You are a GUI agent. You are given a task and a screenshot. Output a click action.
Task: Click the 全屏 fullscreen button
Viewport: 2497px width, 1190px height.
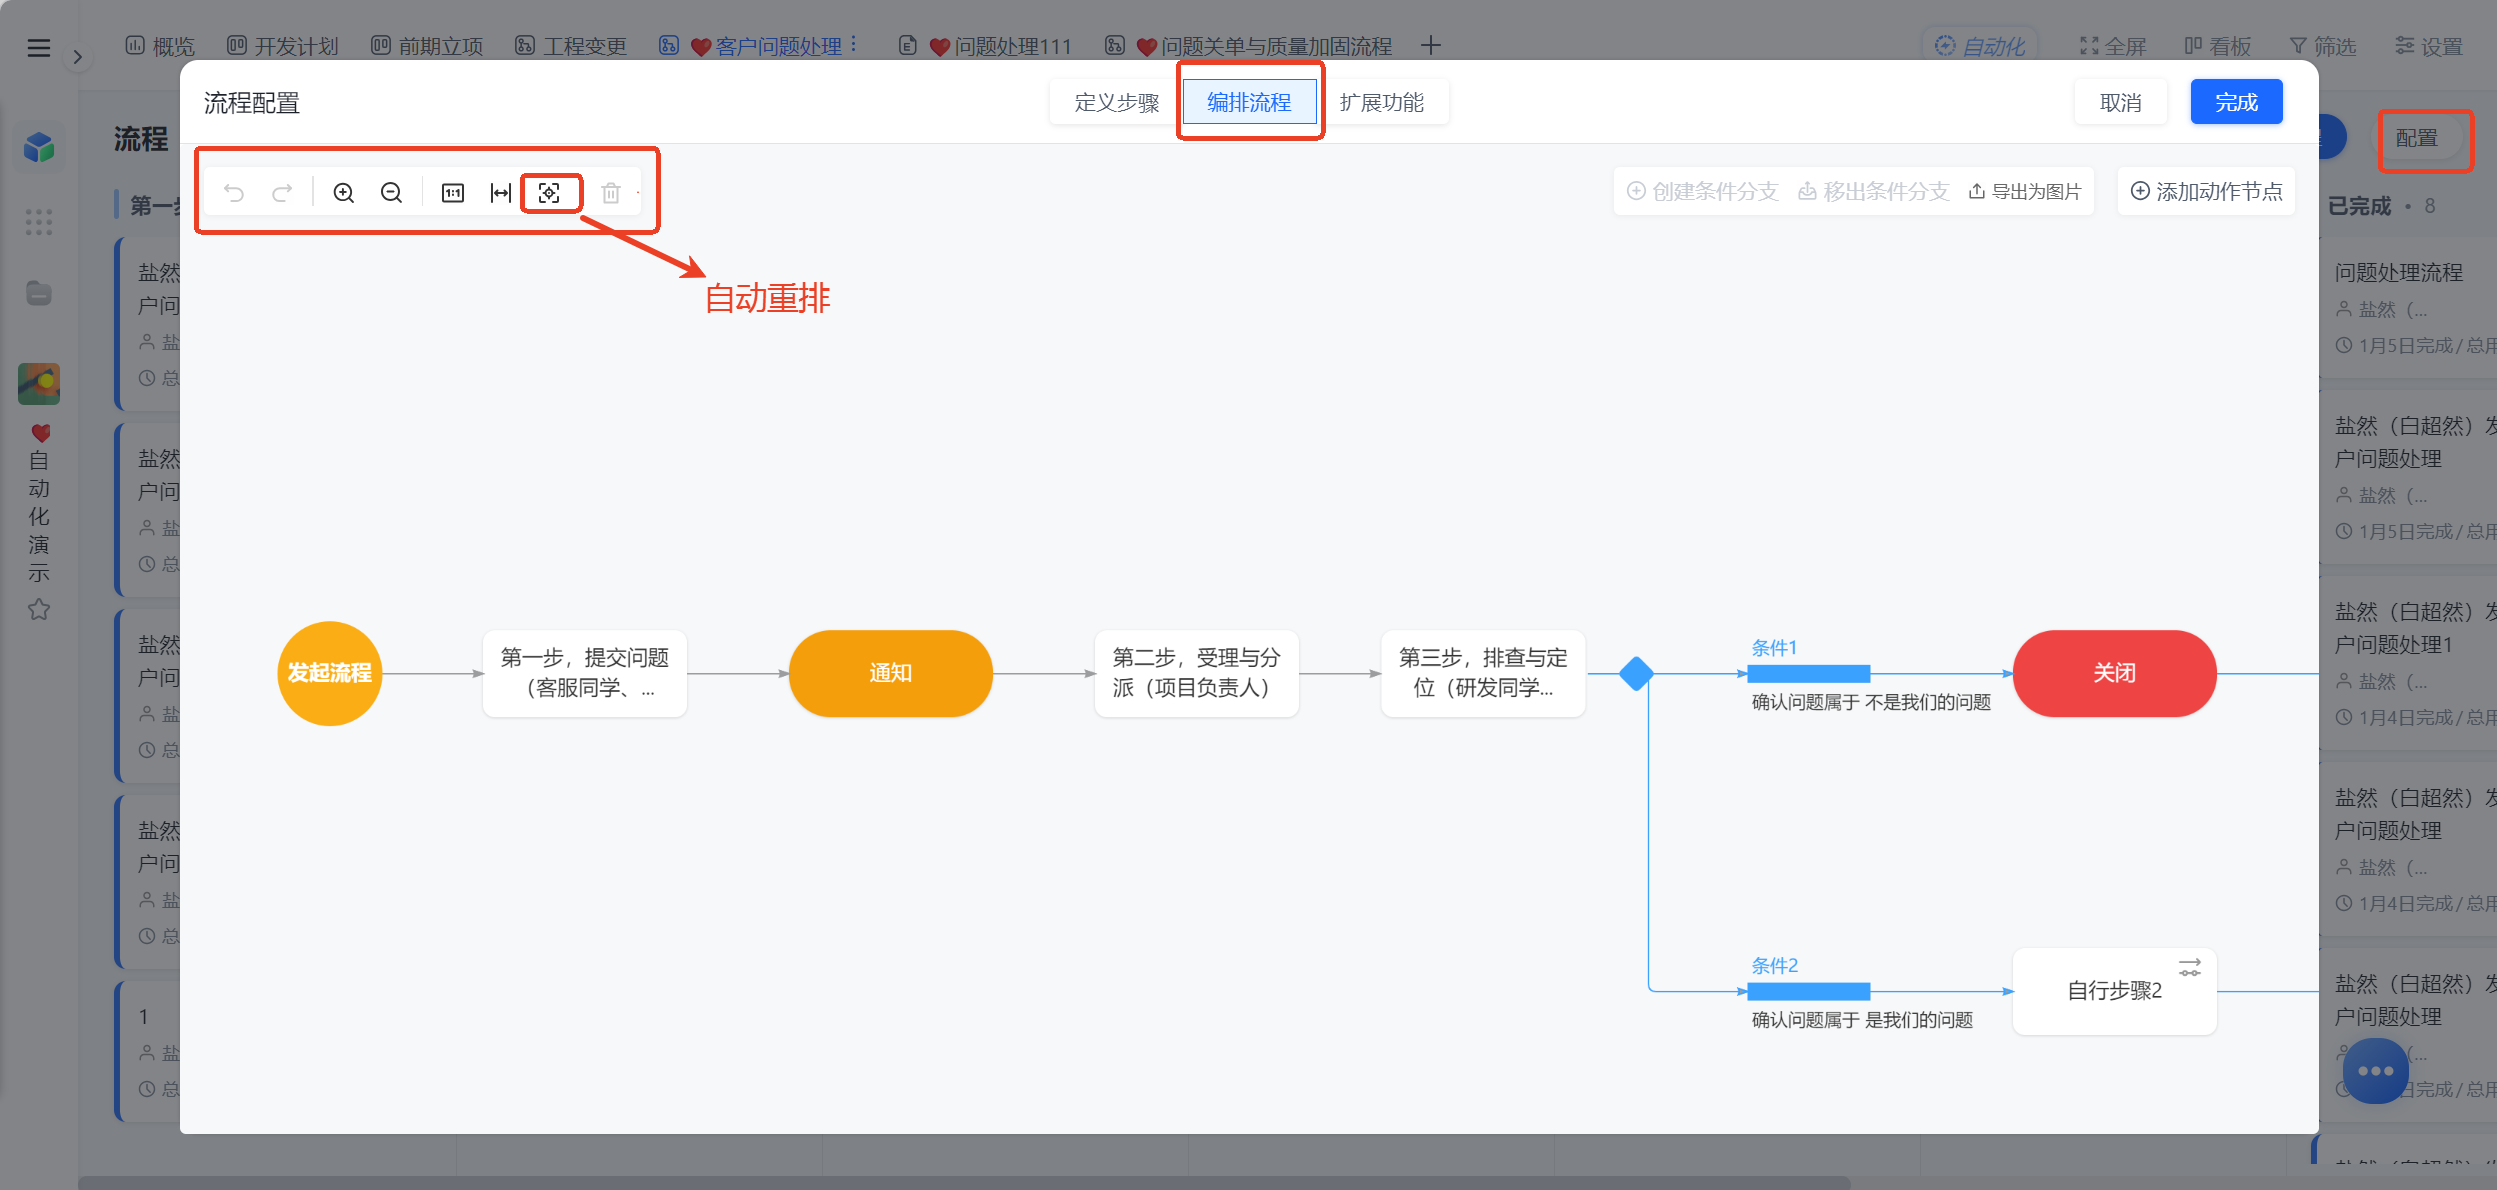(x=2113, y=46)
